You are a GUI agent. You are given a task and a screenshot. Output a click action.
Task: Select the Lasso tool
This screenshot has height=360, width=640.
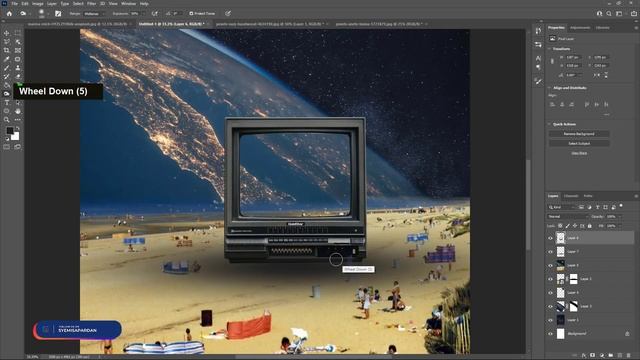(x=7, y=42)
